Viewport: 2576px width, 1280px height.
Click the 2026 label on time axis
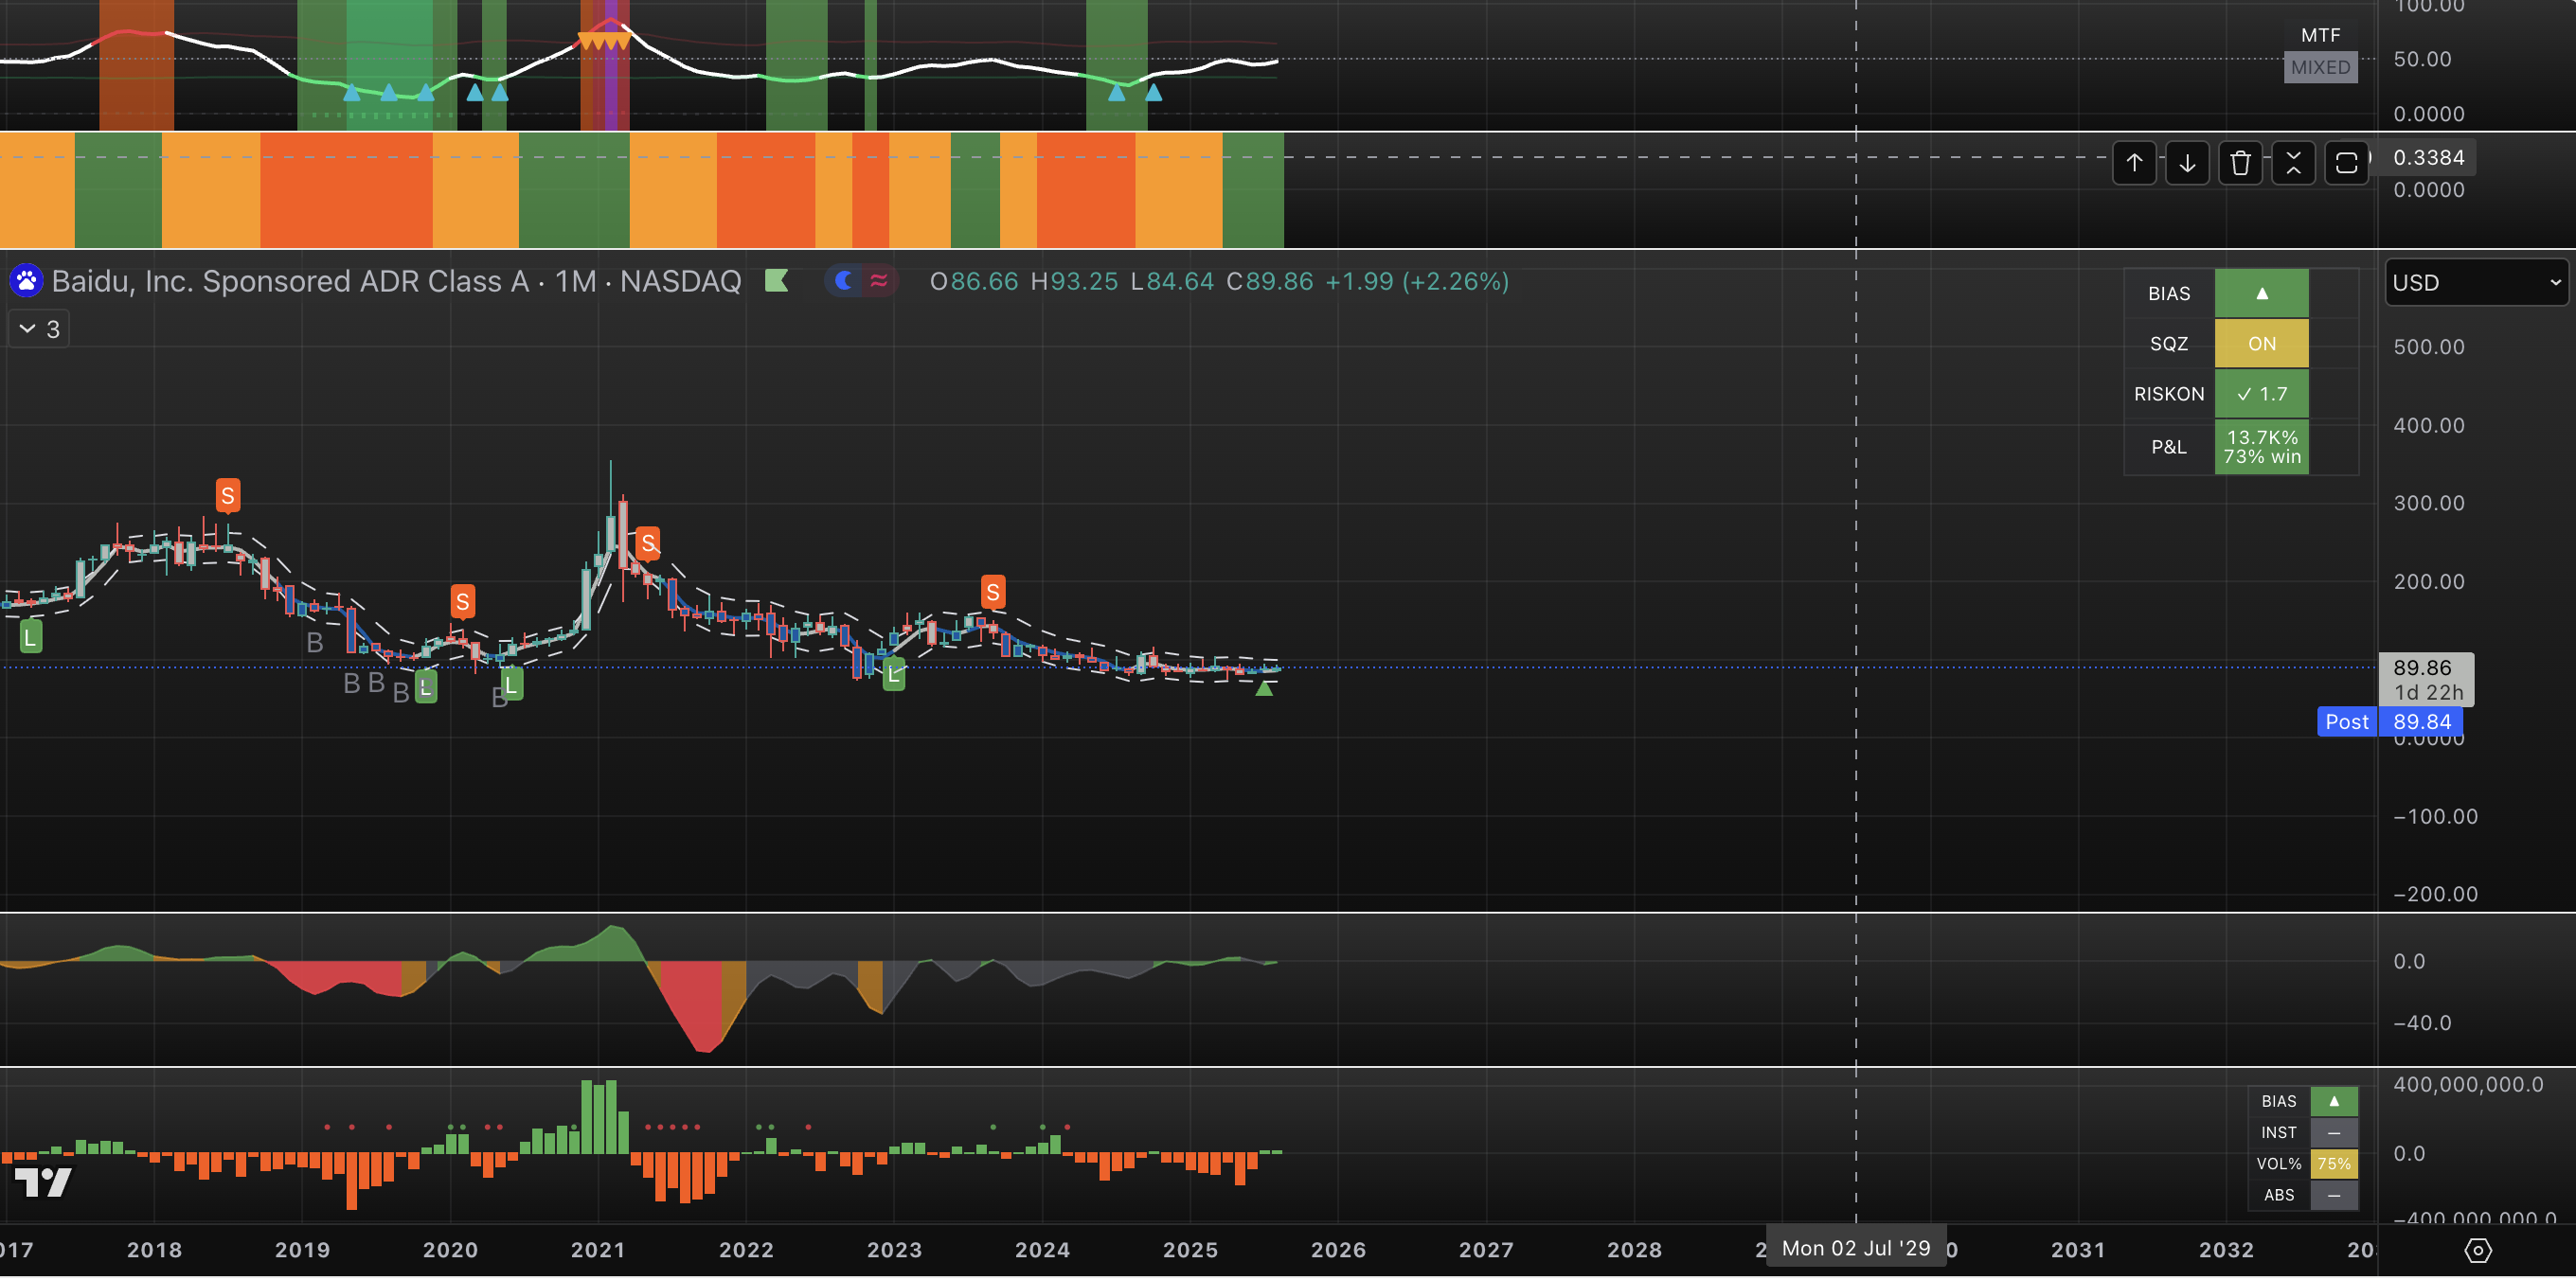click(1338, 1250)
